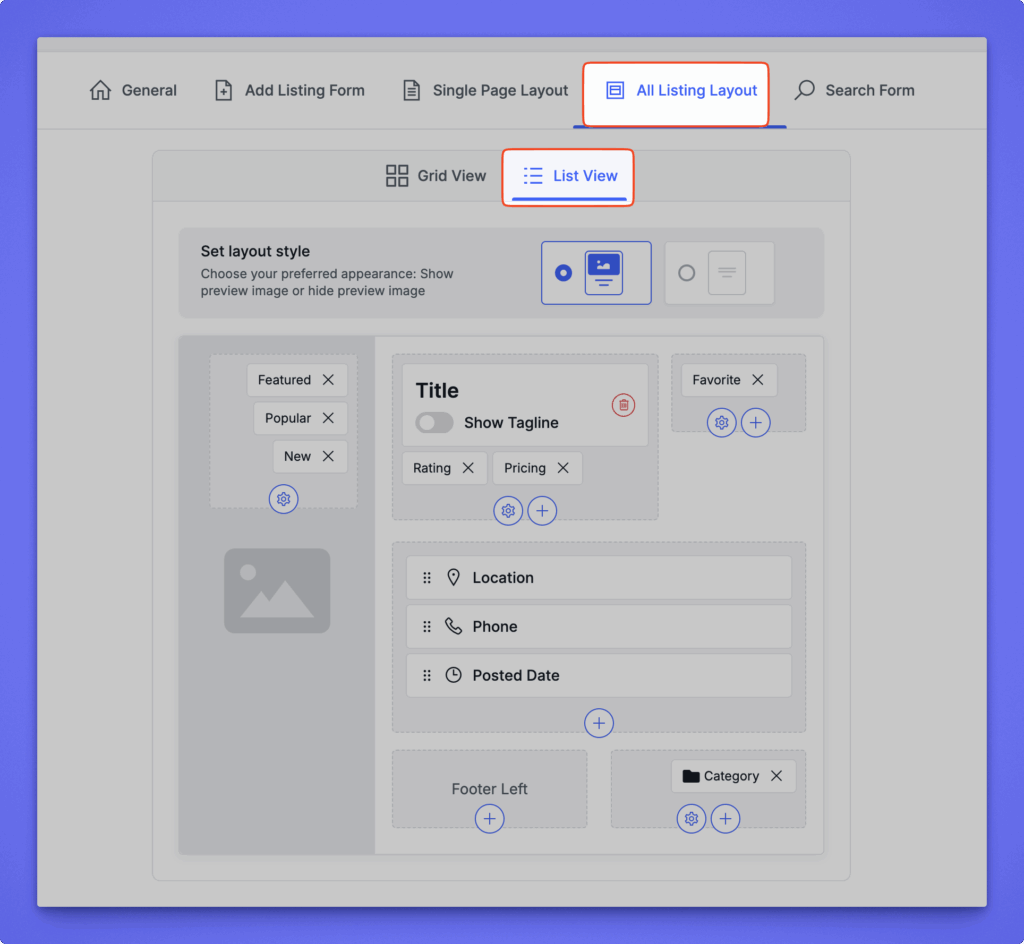Remove the Category widget

point(776,776)
